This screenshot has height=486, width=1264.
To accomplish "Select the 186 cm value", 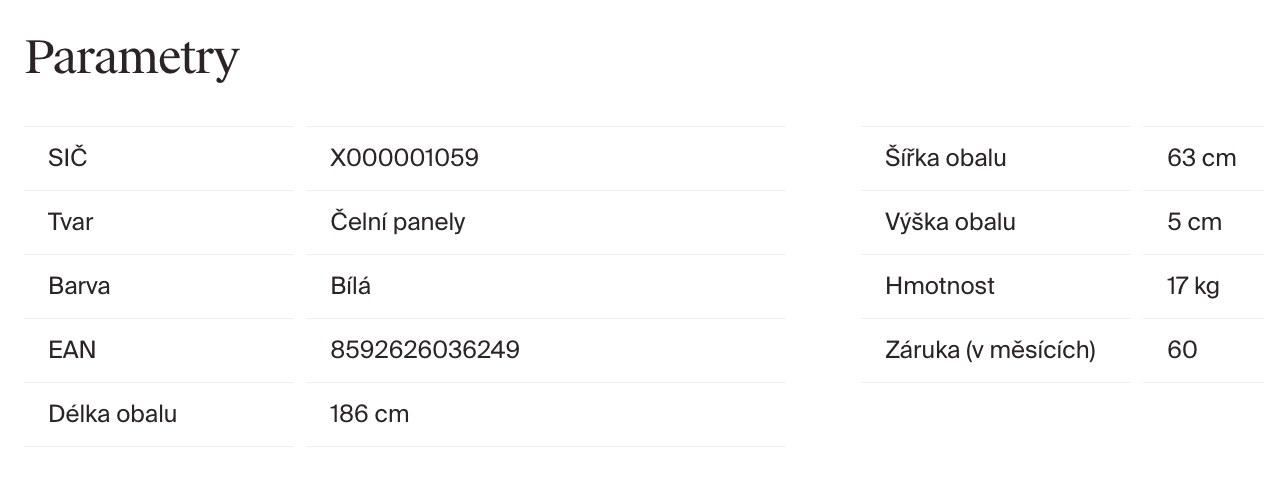I will 369,414.
